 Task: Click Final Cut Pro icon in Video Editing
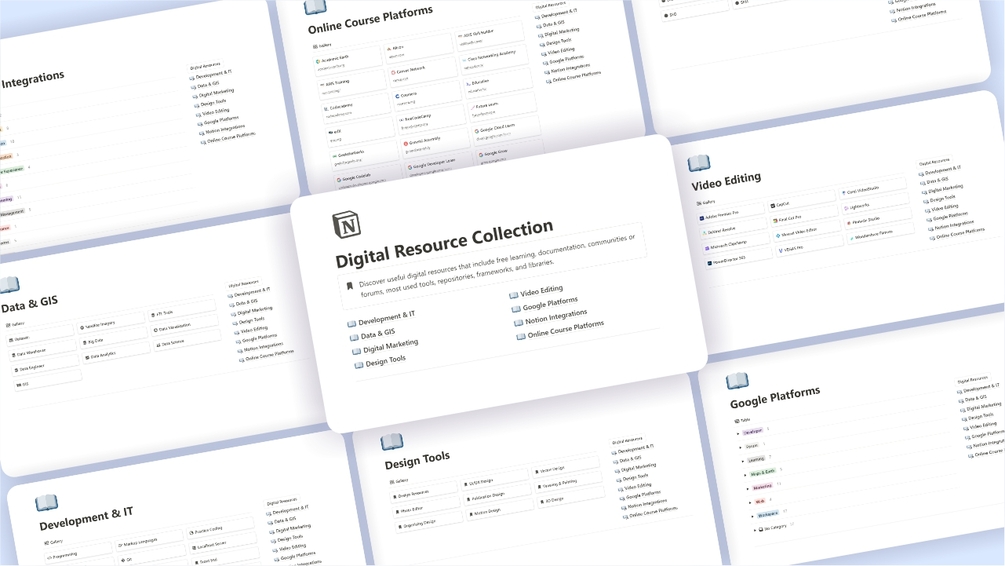[x=775, y=221]
